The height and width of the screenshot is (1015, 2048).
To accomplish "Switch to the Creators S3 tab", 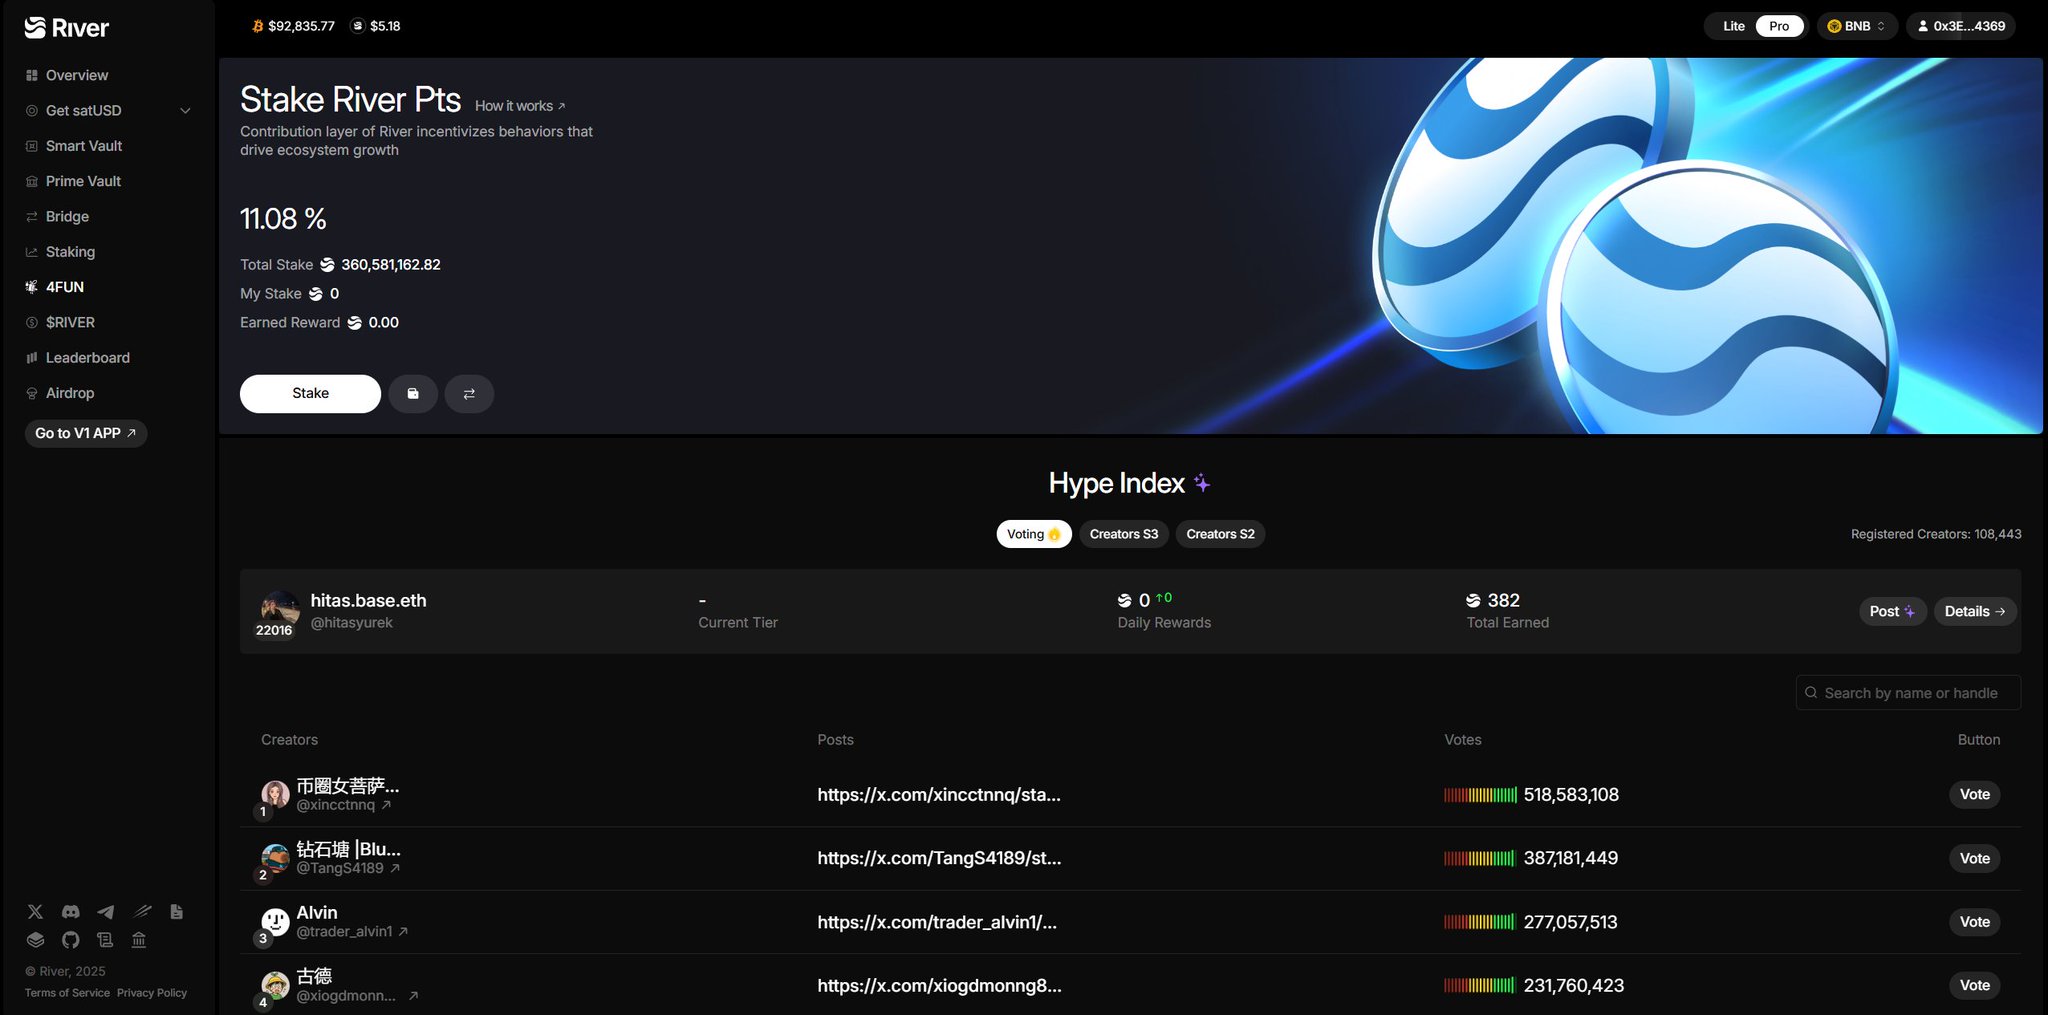I will [1124, 534].
